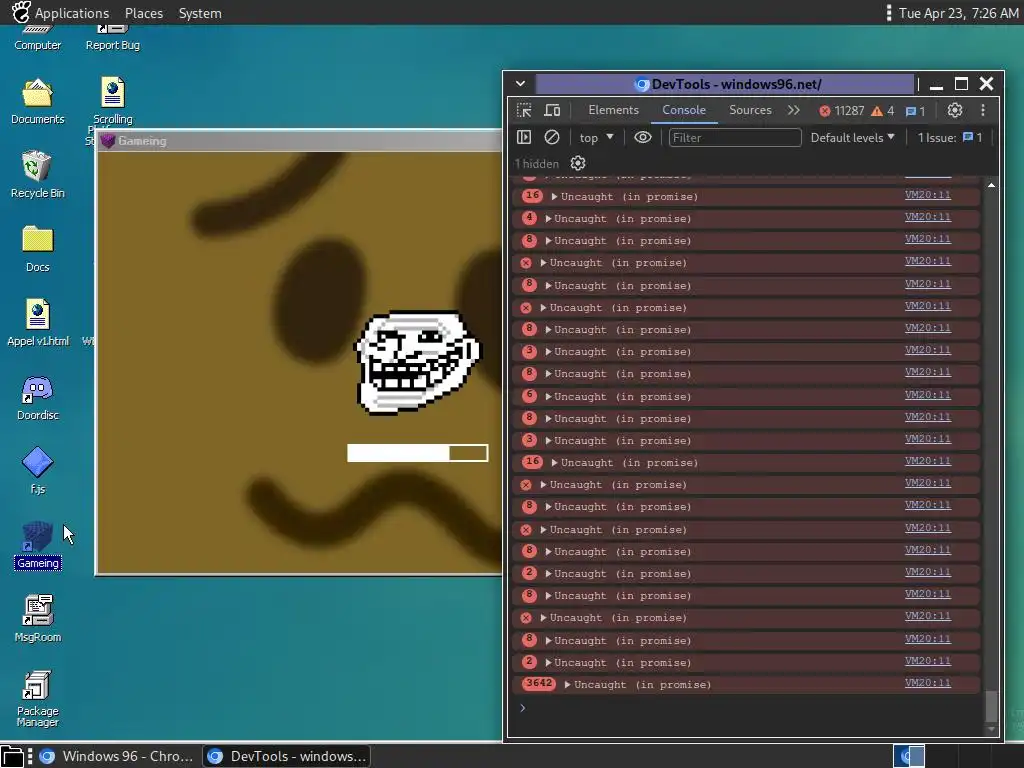This screenshot has width=1024, height=768.
Task: Activate the inspect element picker in DevTools
Action: click(524, 110)
